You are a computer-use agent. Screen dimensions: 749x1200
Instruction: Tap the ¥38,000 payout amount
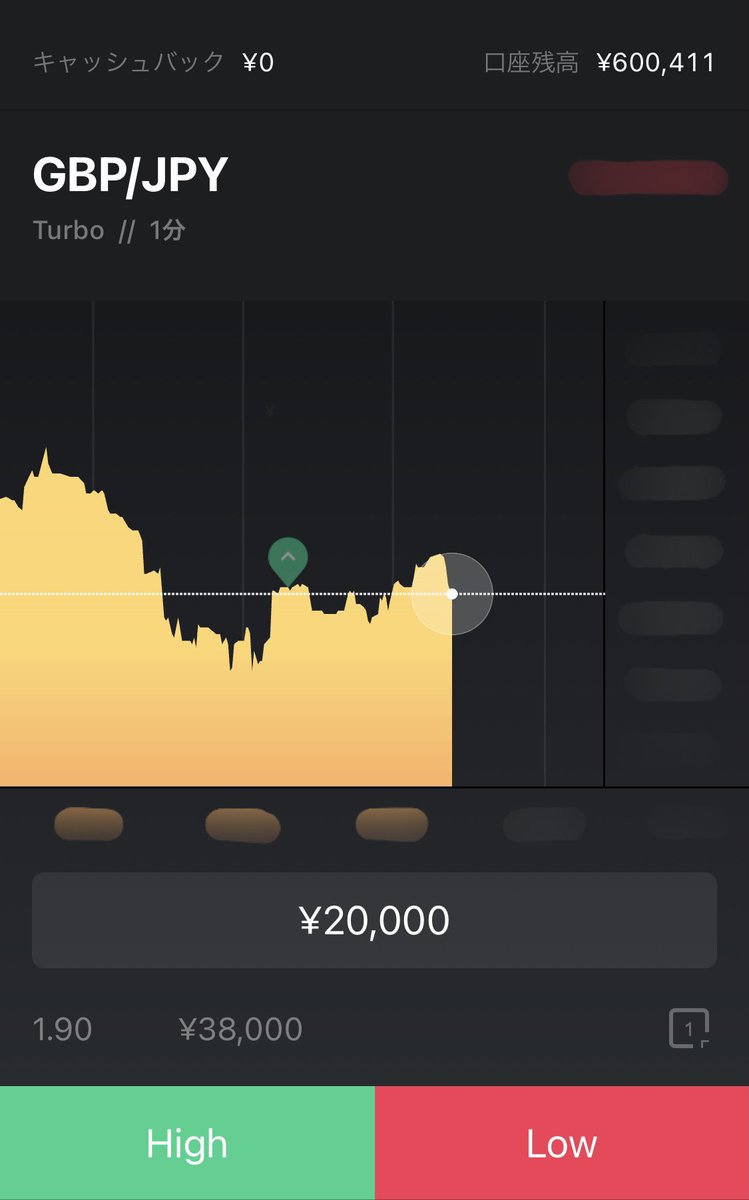(x=240, y=1029)
